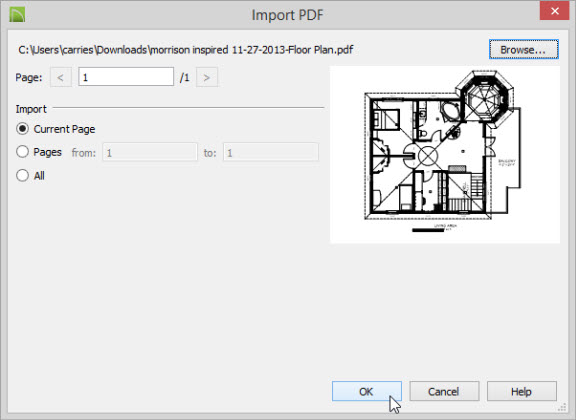Image resolution: width=576 pixels, height=420 pixels.
Task: Confirm the import with OK
Action: click(367, 391)
